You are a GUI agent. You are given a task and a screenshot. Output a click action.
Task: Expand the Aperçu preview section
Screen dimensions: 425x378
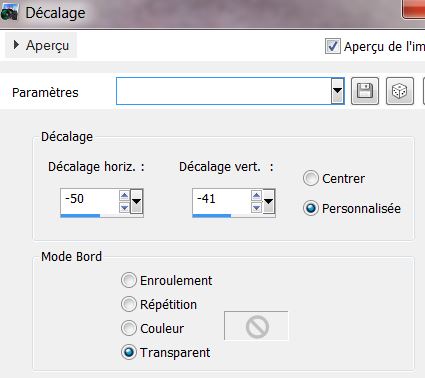(x=41, y=45)
